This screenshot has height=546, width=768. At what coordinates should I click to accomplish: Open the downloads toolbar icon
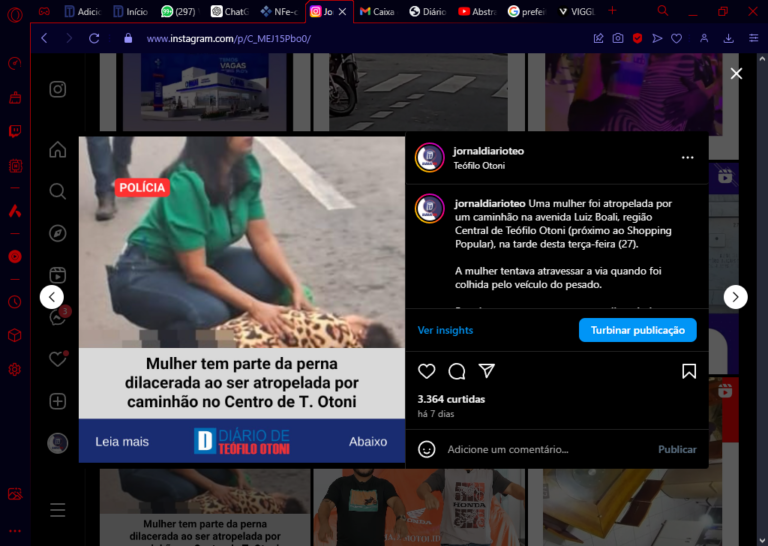[x=728, y=38]
